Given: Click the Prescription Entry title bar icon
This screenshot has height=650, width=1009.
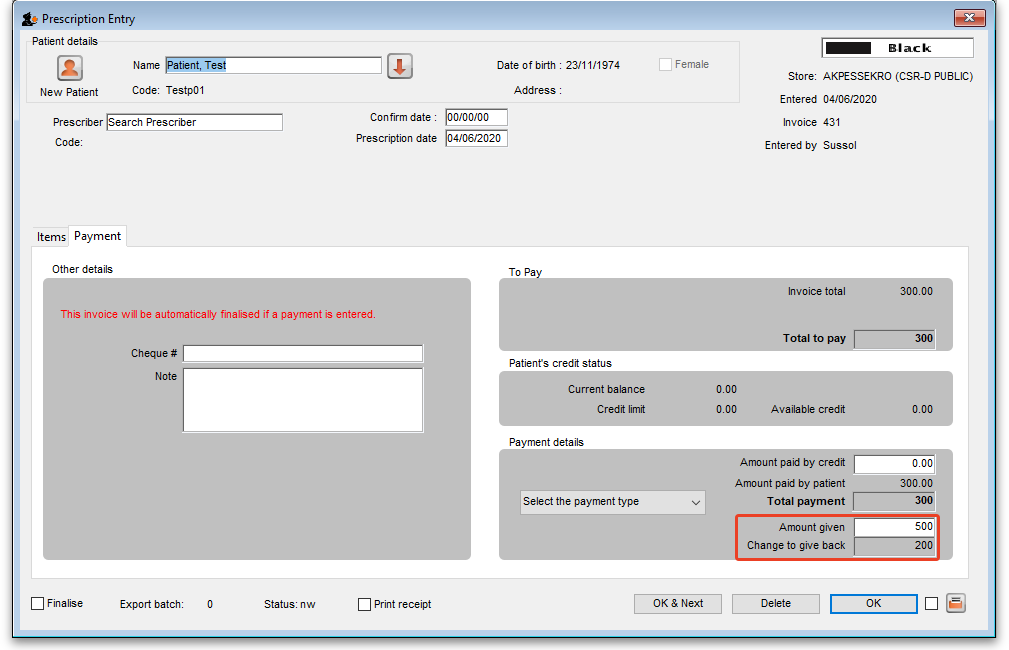Looking at the screenshot, I should tap(29, 19).
